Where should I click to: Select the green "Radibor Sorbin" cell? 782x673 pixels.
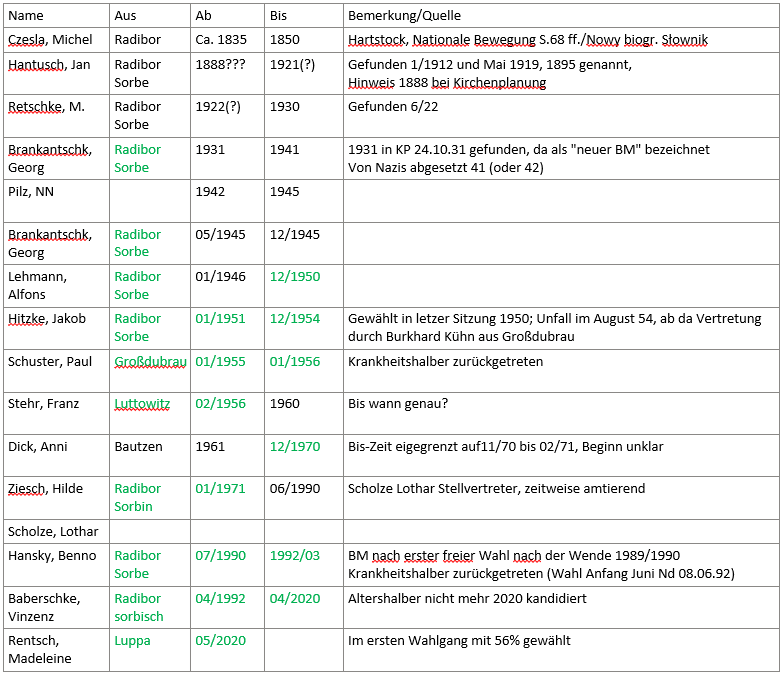tap(138, 498)
